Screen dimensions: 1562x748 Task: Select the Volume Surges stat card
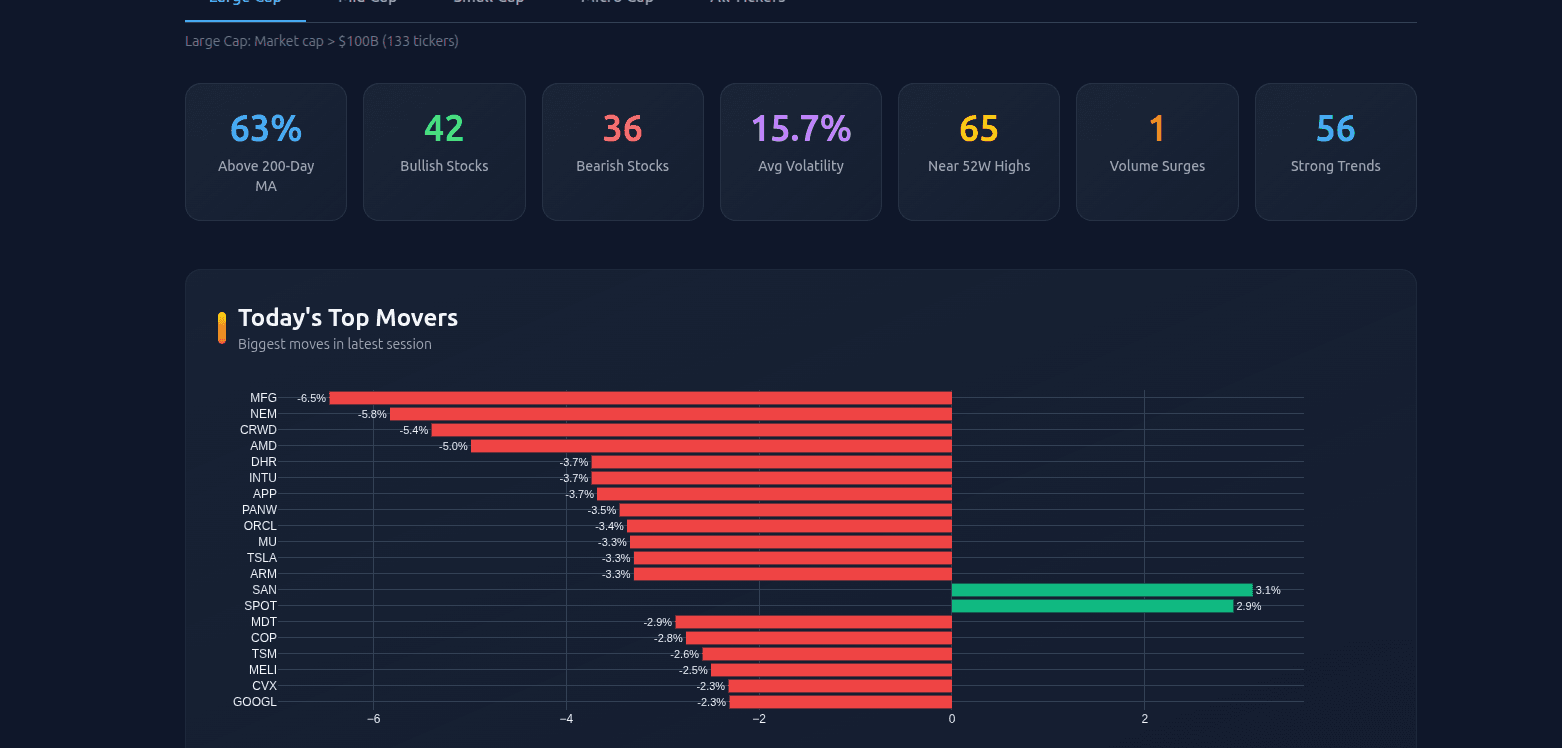coord(1157,151)
